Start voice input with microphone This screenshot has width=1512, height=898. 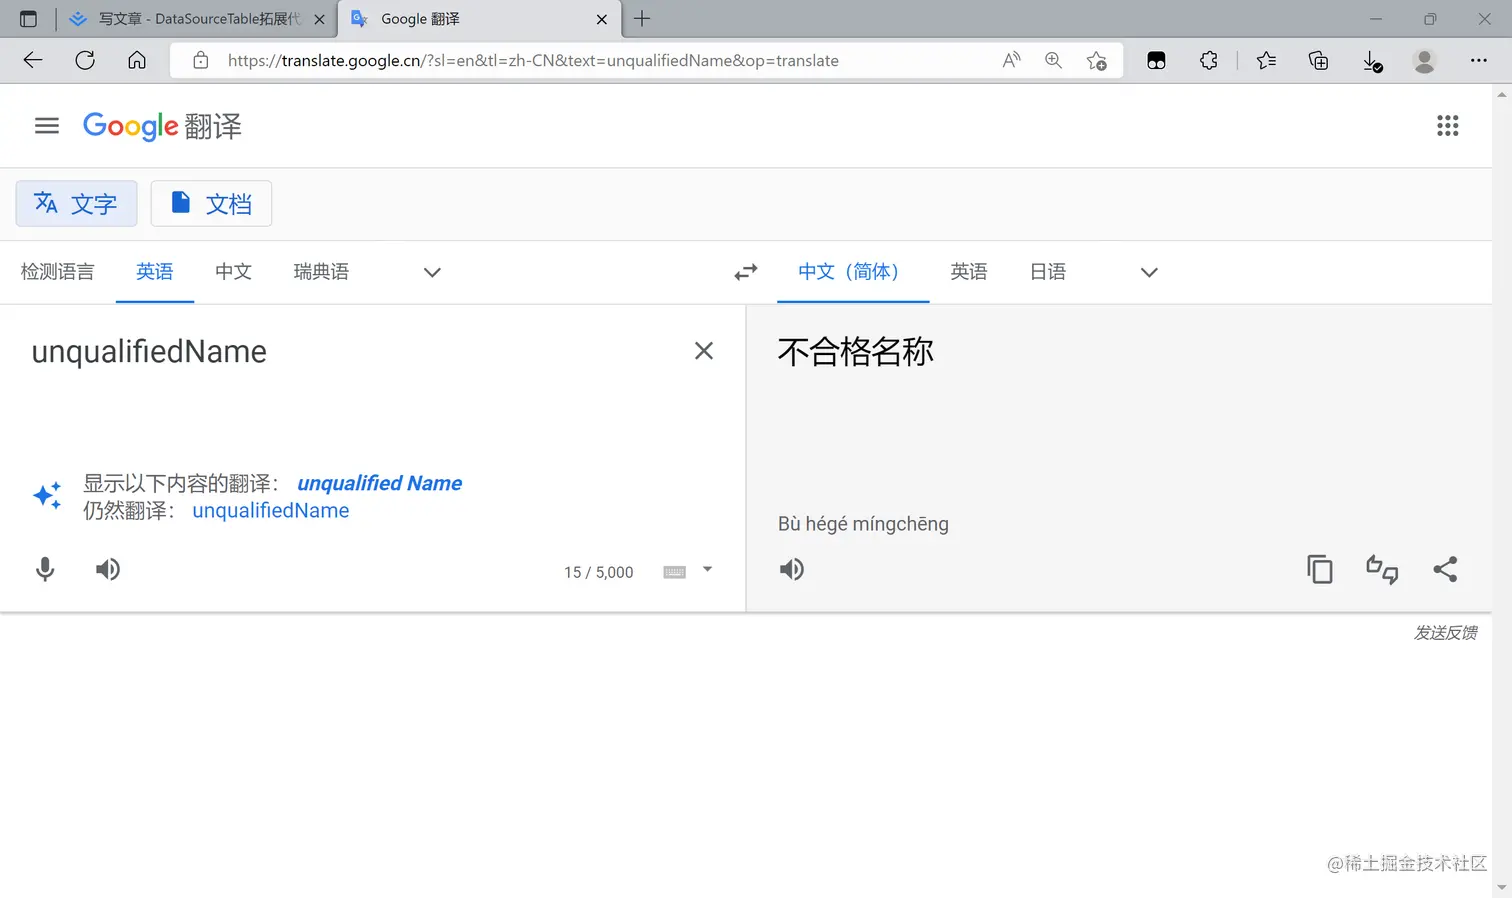(x=45, y=569)
